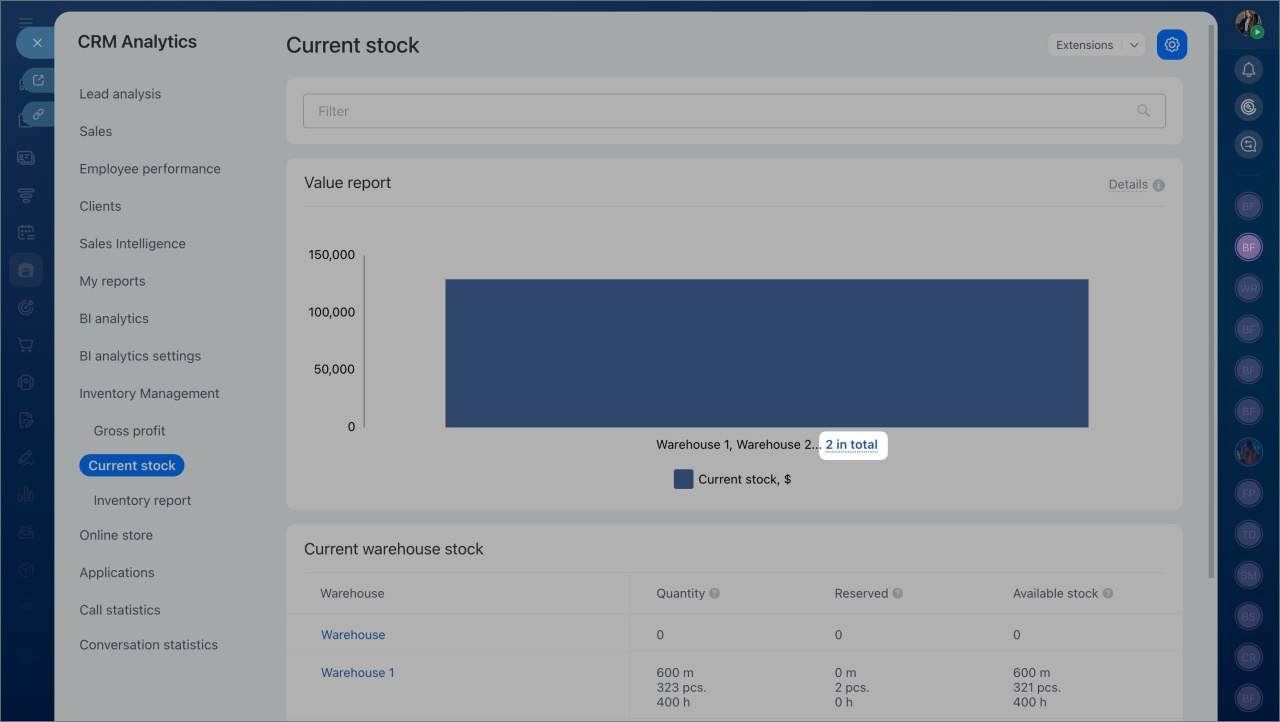Image resolution: width=1280 pixels, height=722 pixels.
Task: Click the help icon beside Reserved column
Action: point(897,593)
